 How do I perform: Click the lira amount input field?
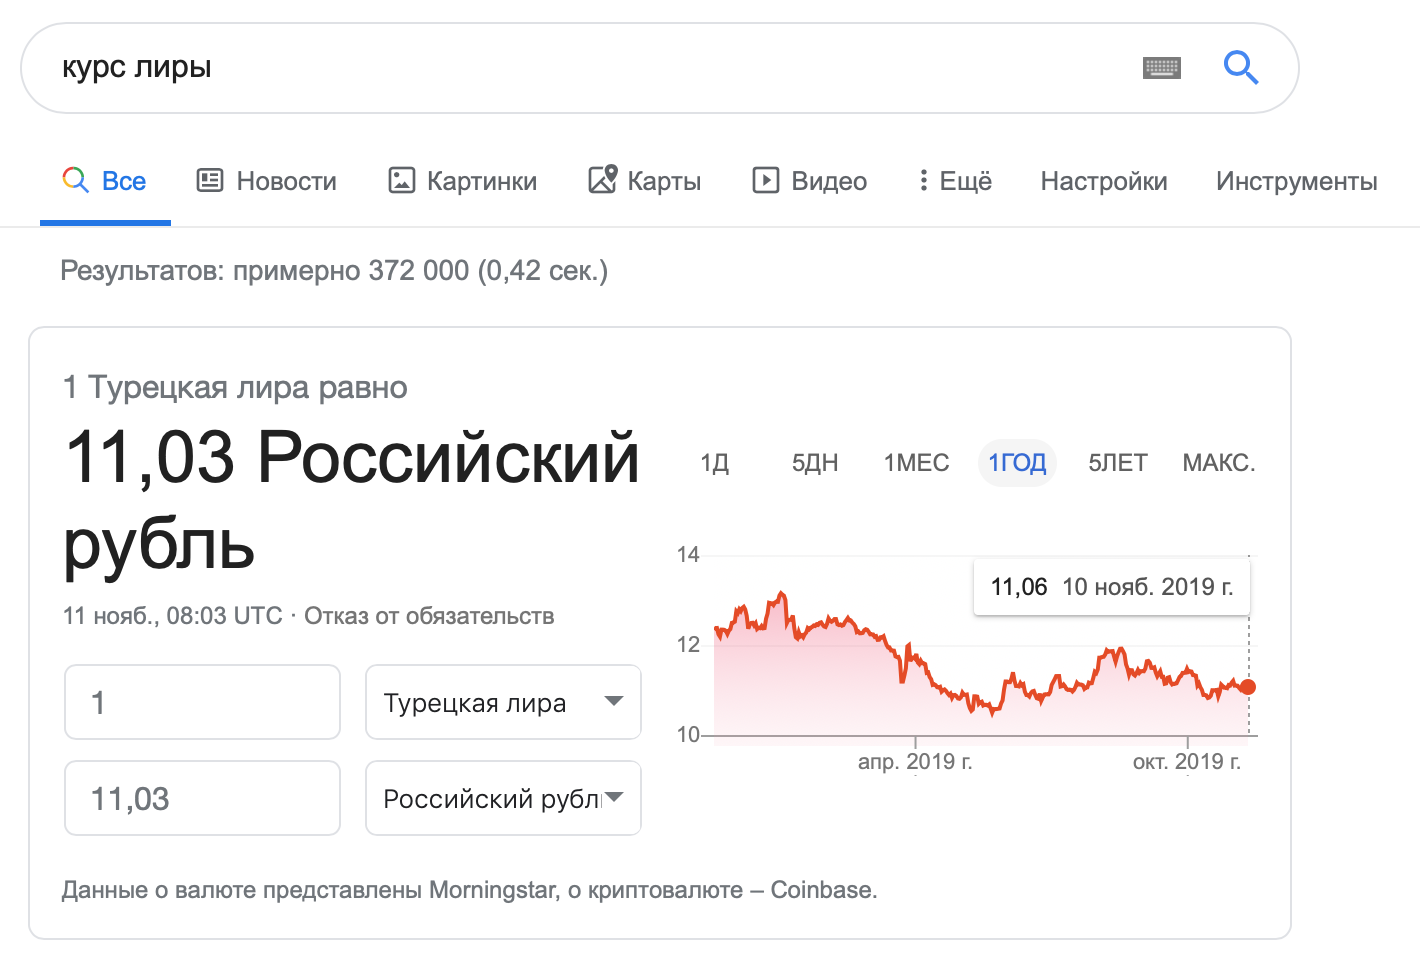click(x=202, y=702)
